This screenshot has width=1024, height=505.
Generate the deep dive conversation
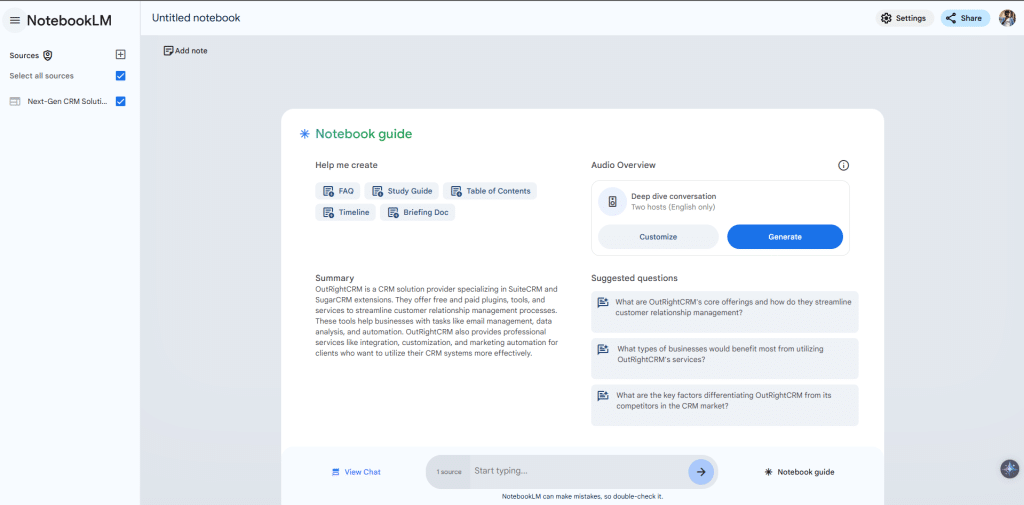pyautogui.click(x=785, y=236)
